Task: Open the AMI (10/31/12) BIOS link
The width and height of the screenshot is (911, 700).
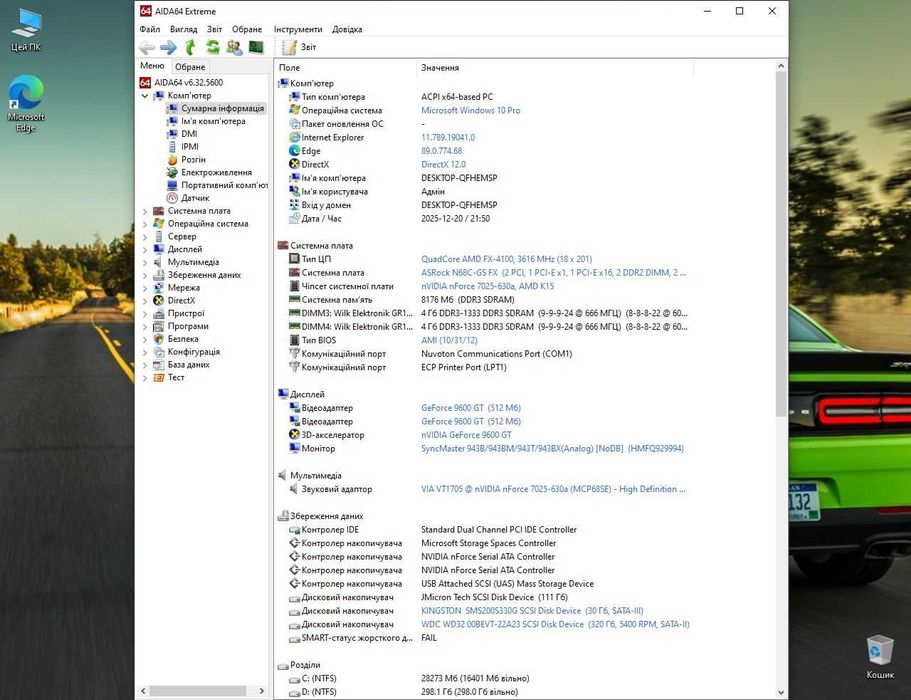Action: tap(449, 340)
